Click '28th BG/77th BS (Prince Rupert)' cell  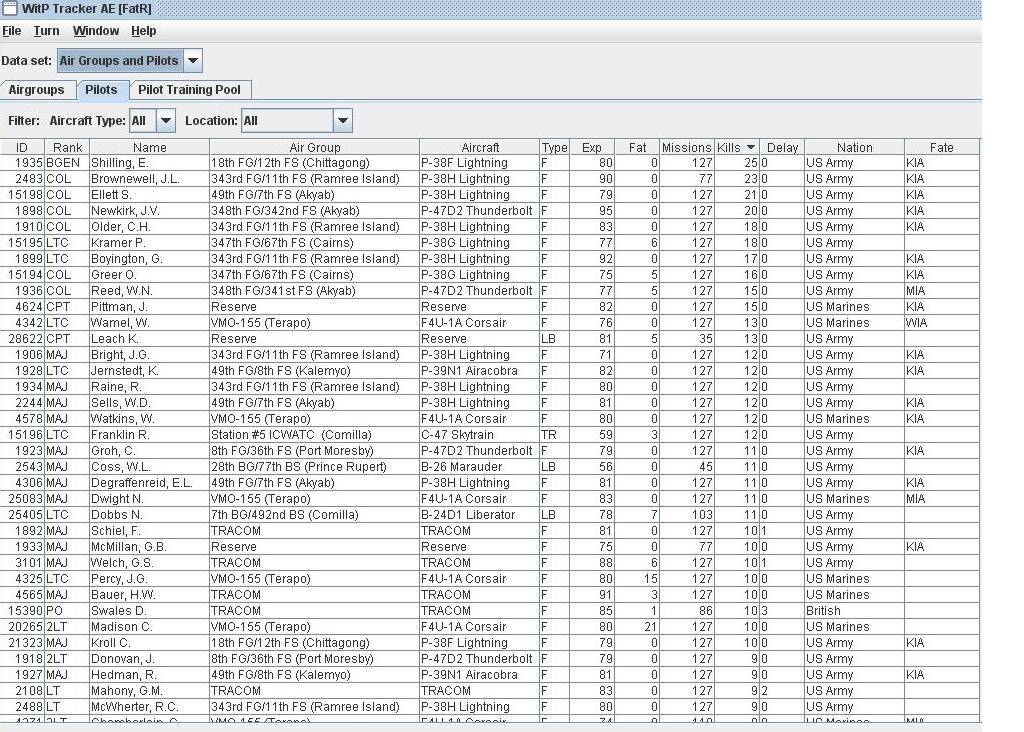[x=315, y=467]
